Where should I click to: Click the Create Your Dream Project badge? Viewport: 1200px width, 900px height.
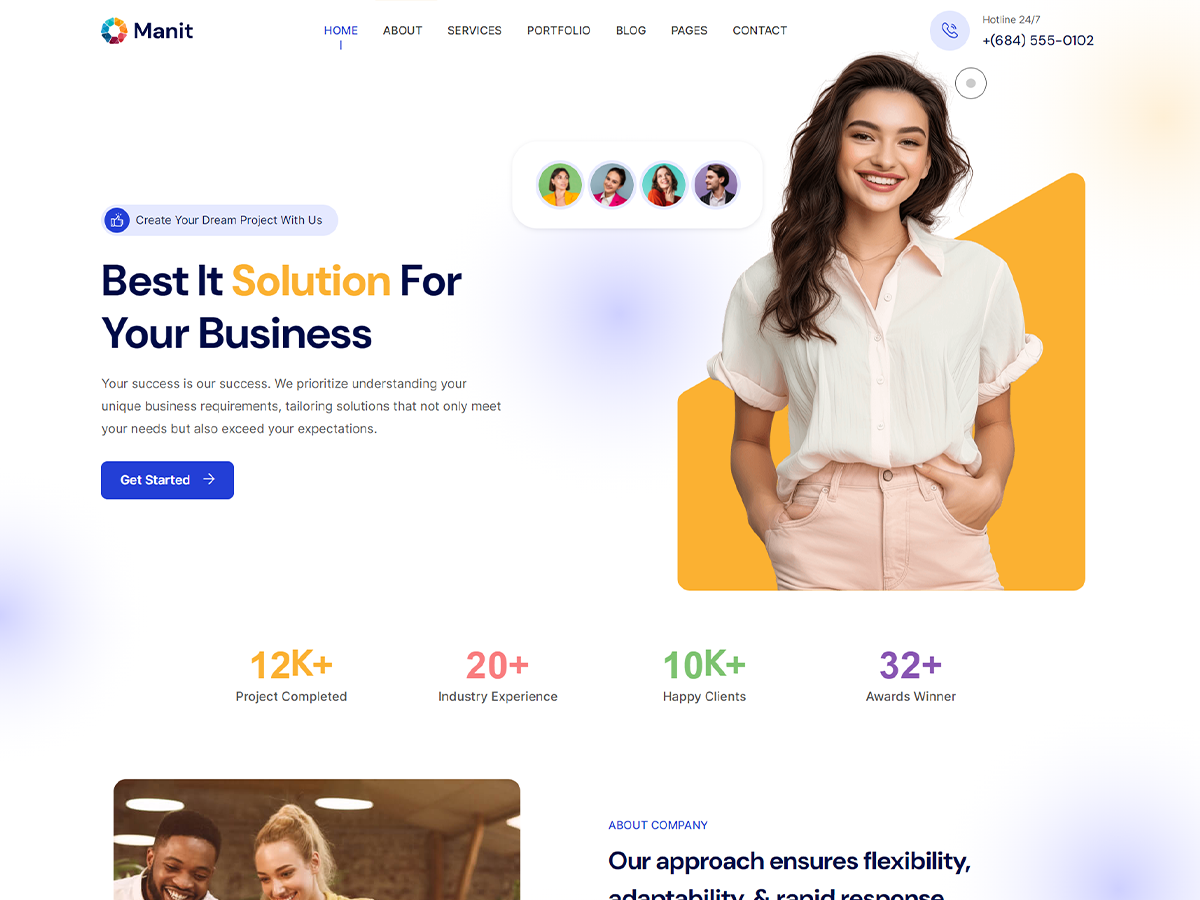tap(220, 220)
